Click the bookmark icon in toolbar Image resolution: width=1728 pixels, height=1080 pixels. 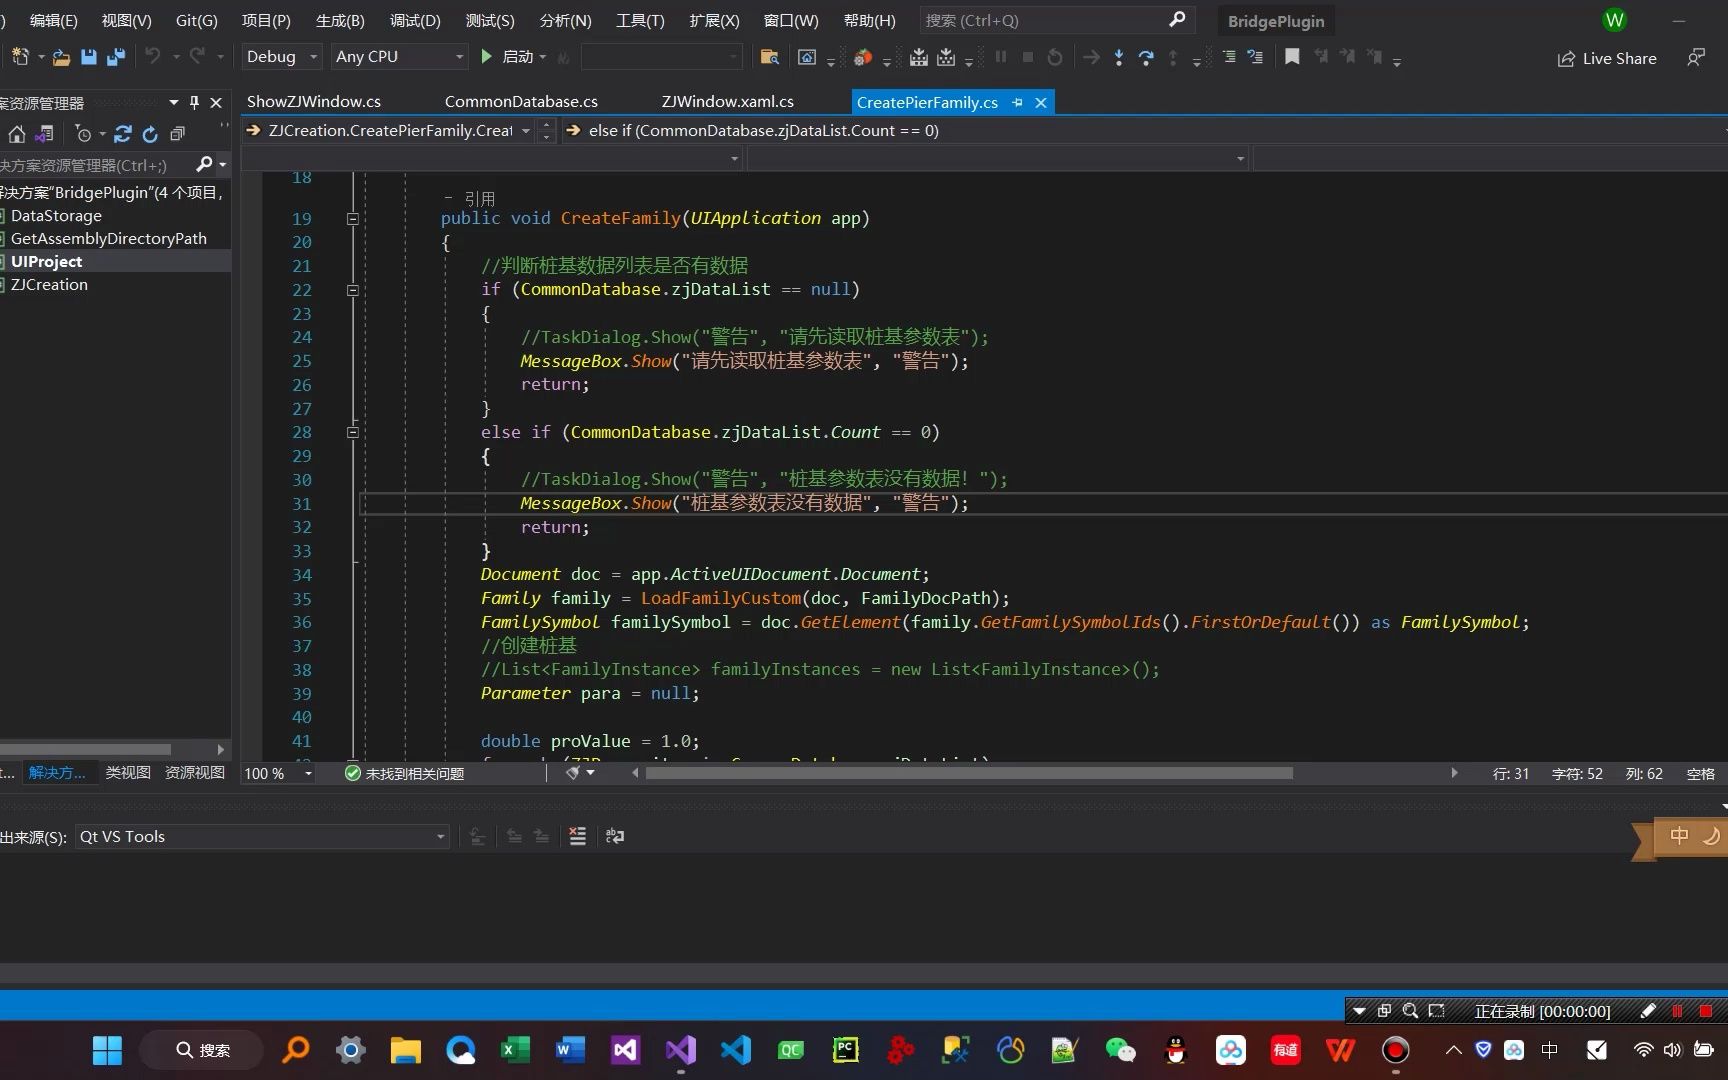tap(1292, 57)
